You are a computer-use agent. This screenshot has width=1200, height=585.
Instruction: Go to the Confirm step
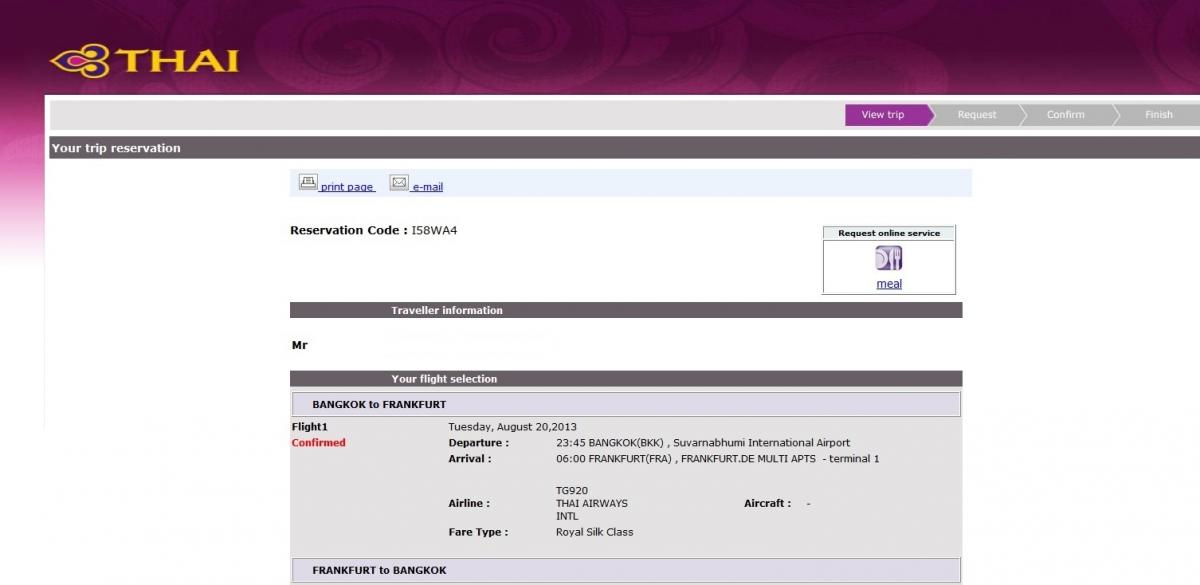[1065, 115]
